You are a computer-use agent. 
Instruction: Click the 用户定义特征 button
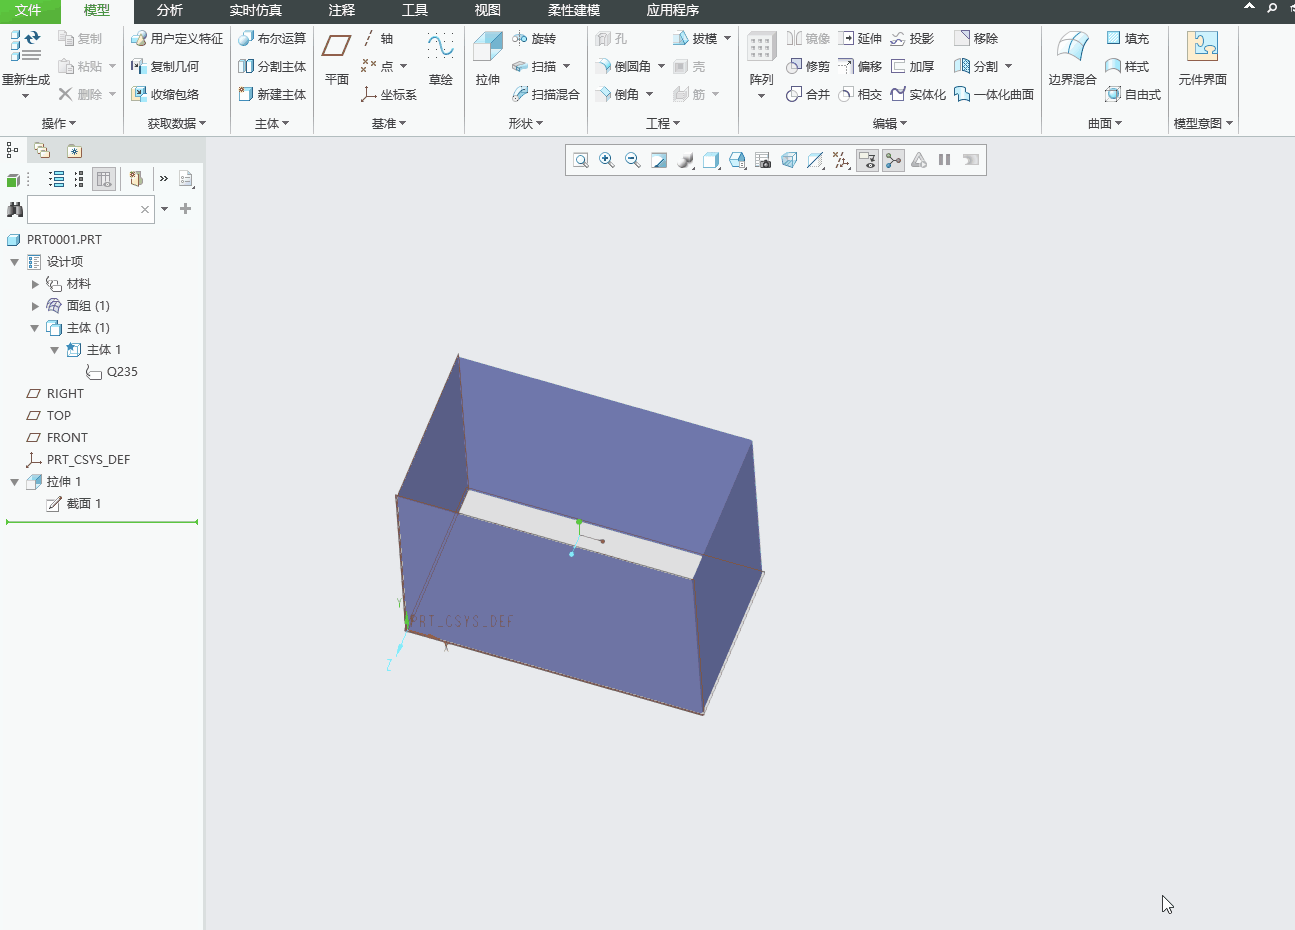[177, 38]
